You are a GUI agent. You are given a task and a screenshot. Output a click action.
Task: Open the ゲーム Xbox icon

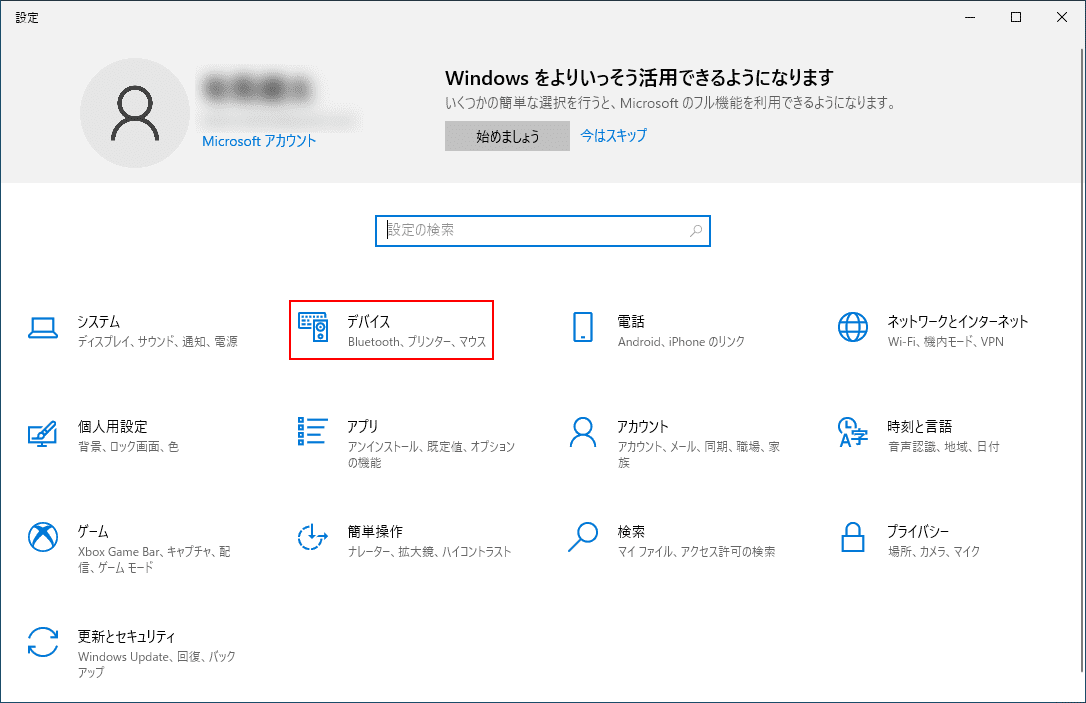[43, 537]
